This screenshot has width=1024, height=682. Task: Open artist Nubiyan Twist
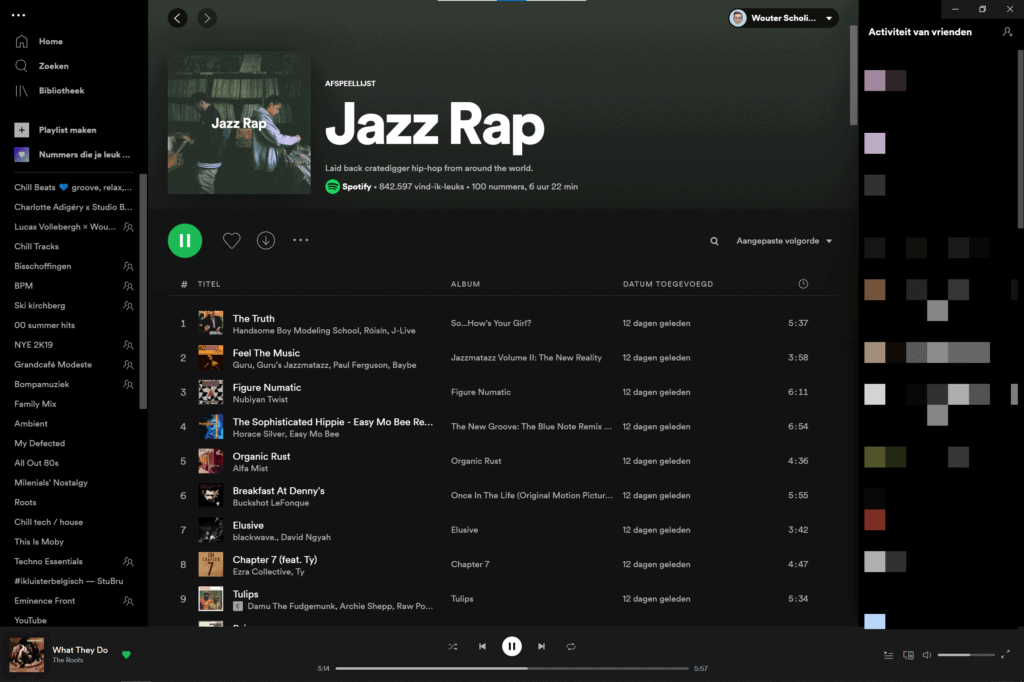coord(260,400)
